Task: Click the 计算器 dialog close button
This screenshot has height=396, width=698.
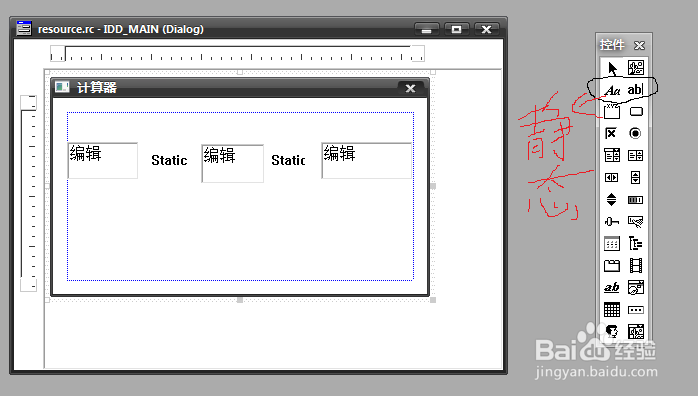Action: click(x=410, y=89)
